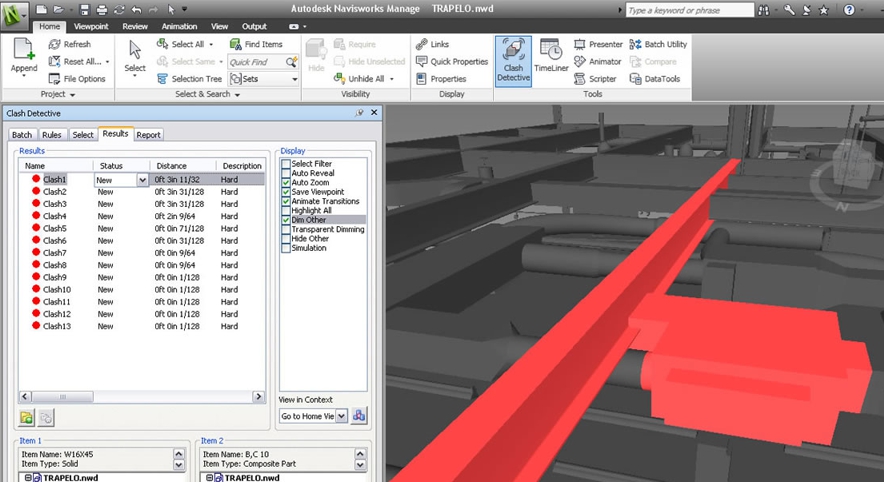Enable Transparent Dimming
The width and height of the screenshot is (884, 482).
point(286,229)
